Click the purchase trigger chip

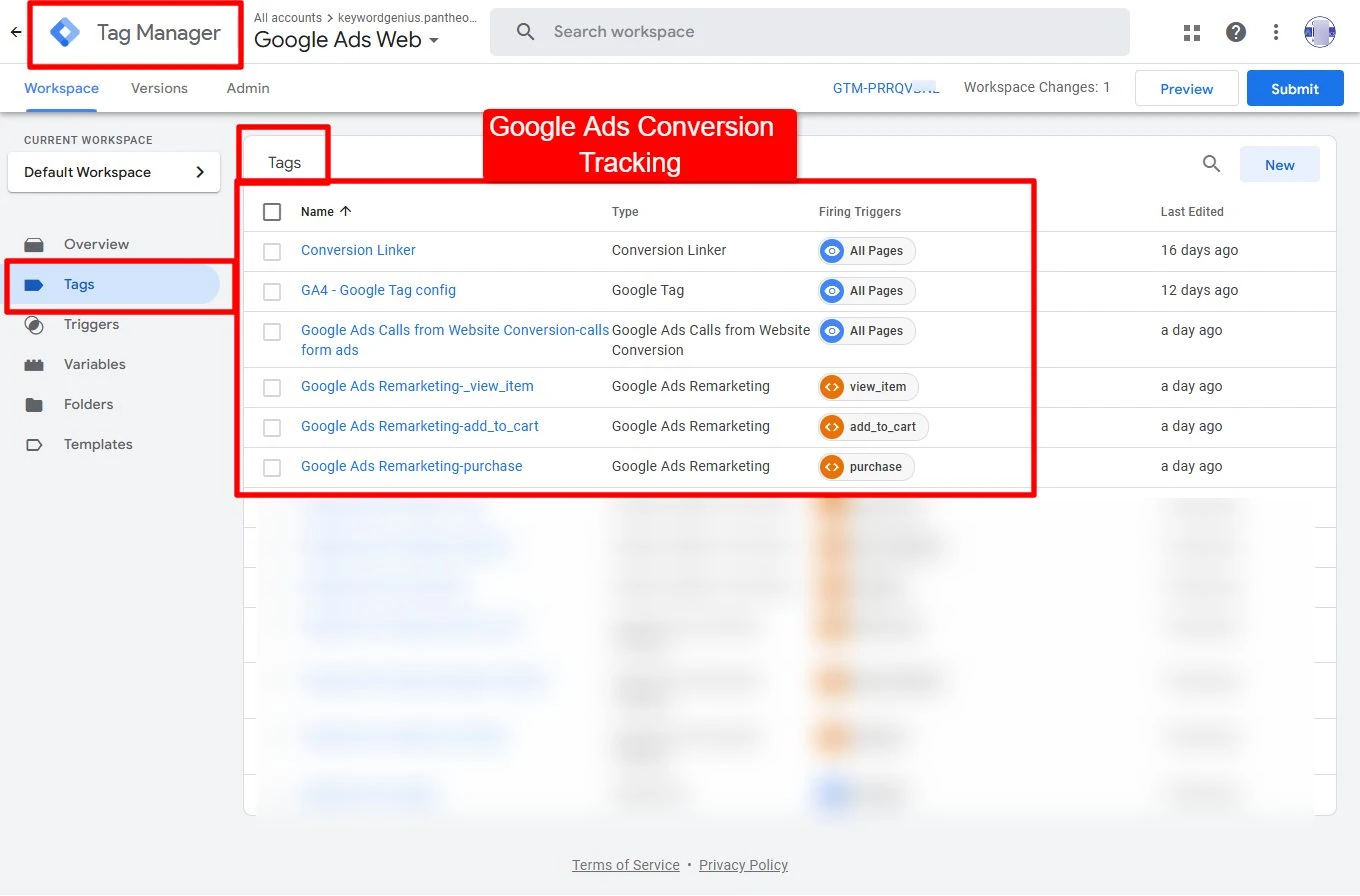pos(866,467)
